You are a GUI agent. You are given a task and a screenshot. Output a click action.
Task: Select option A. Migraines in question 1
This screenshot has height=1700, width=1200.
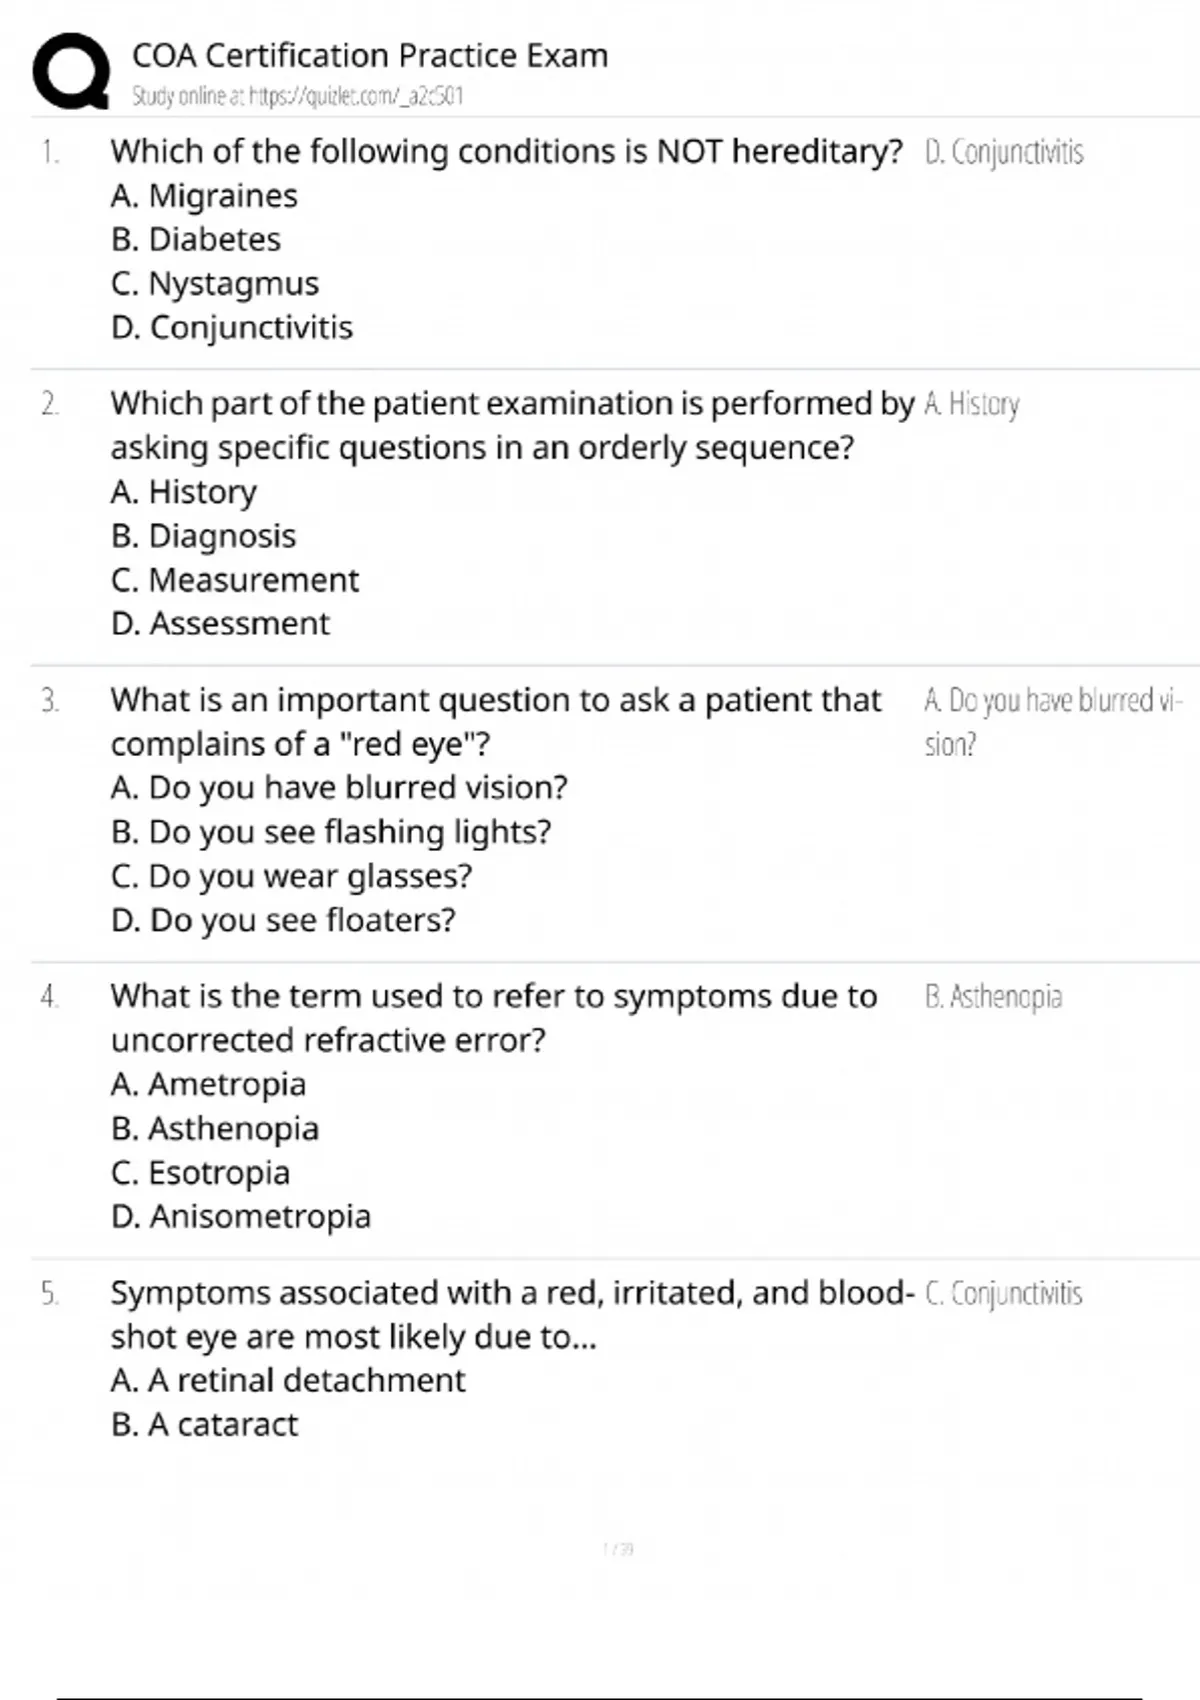coord(204,196)
